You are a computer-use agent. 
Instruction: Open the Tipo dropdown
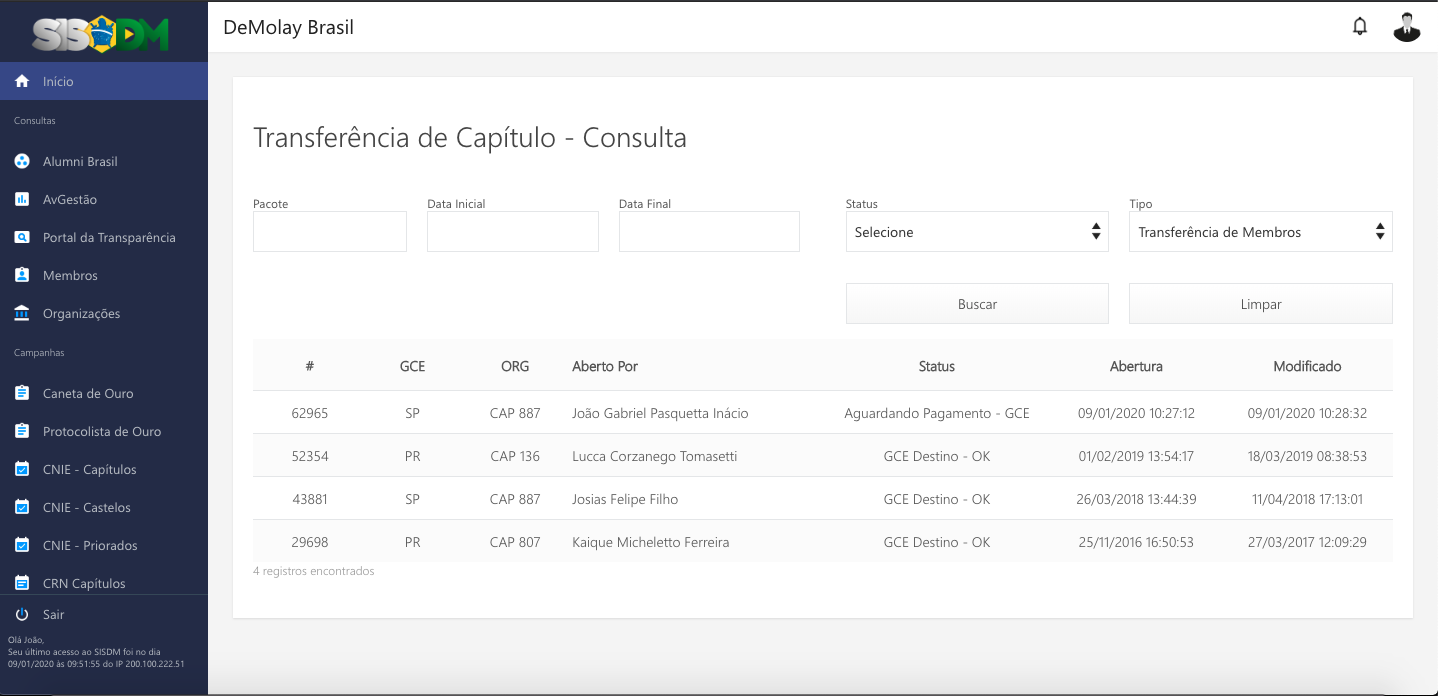pos(1260,232)
